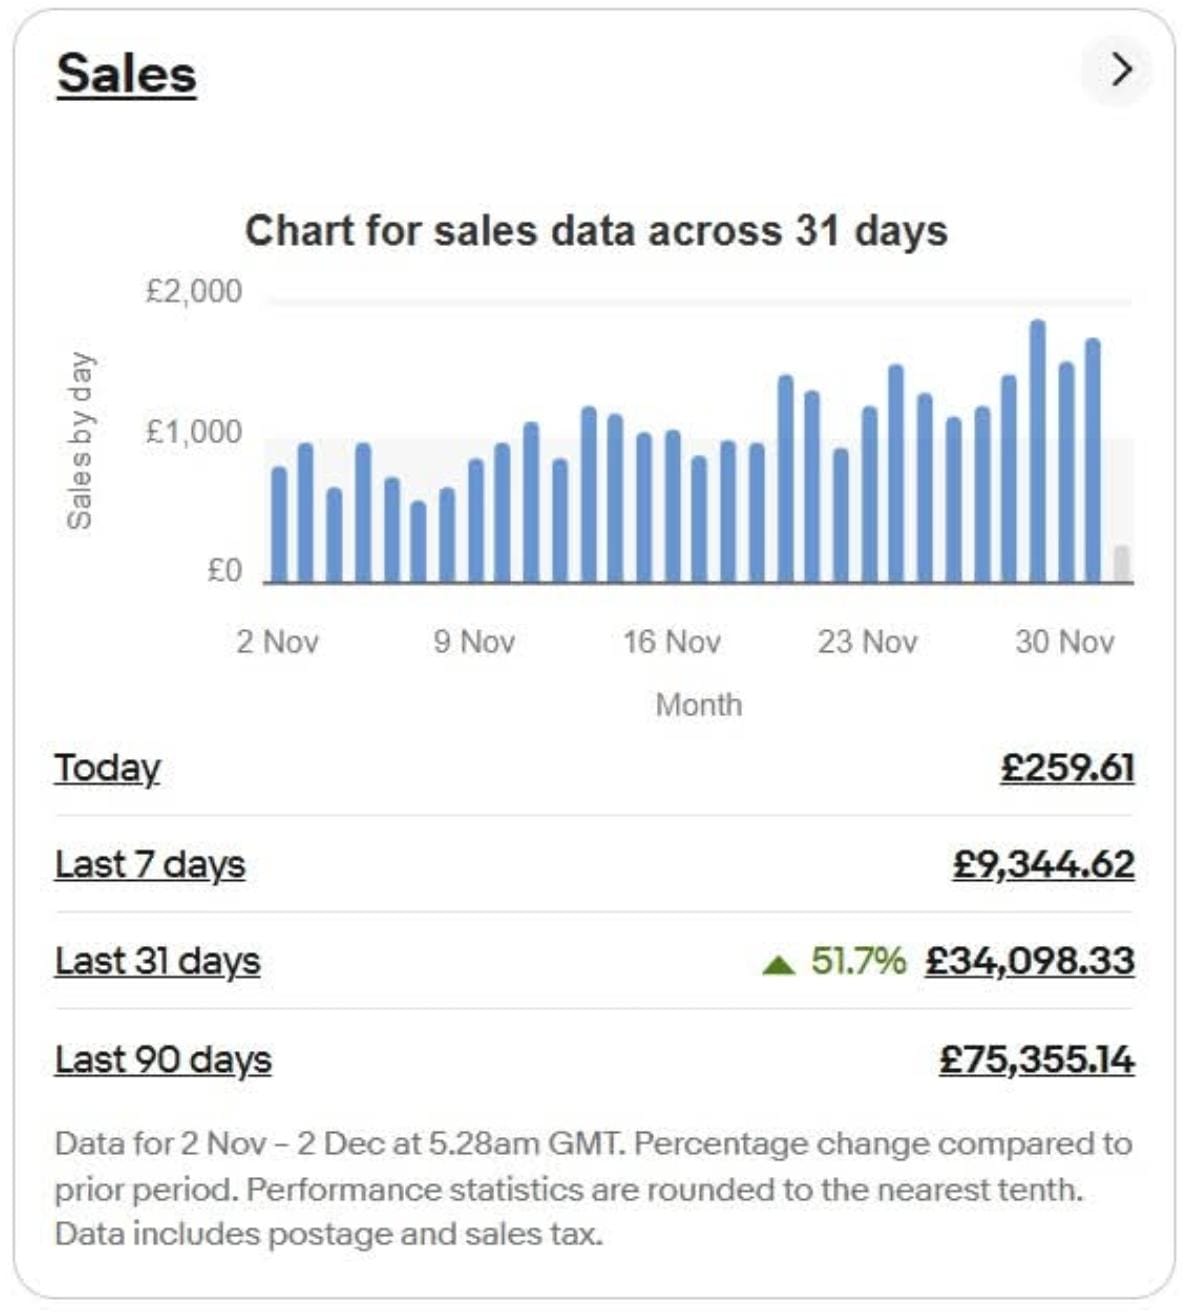
Task: Click the chart title text
Action: [596, 231]
